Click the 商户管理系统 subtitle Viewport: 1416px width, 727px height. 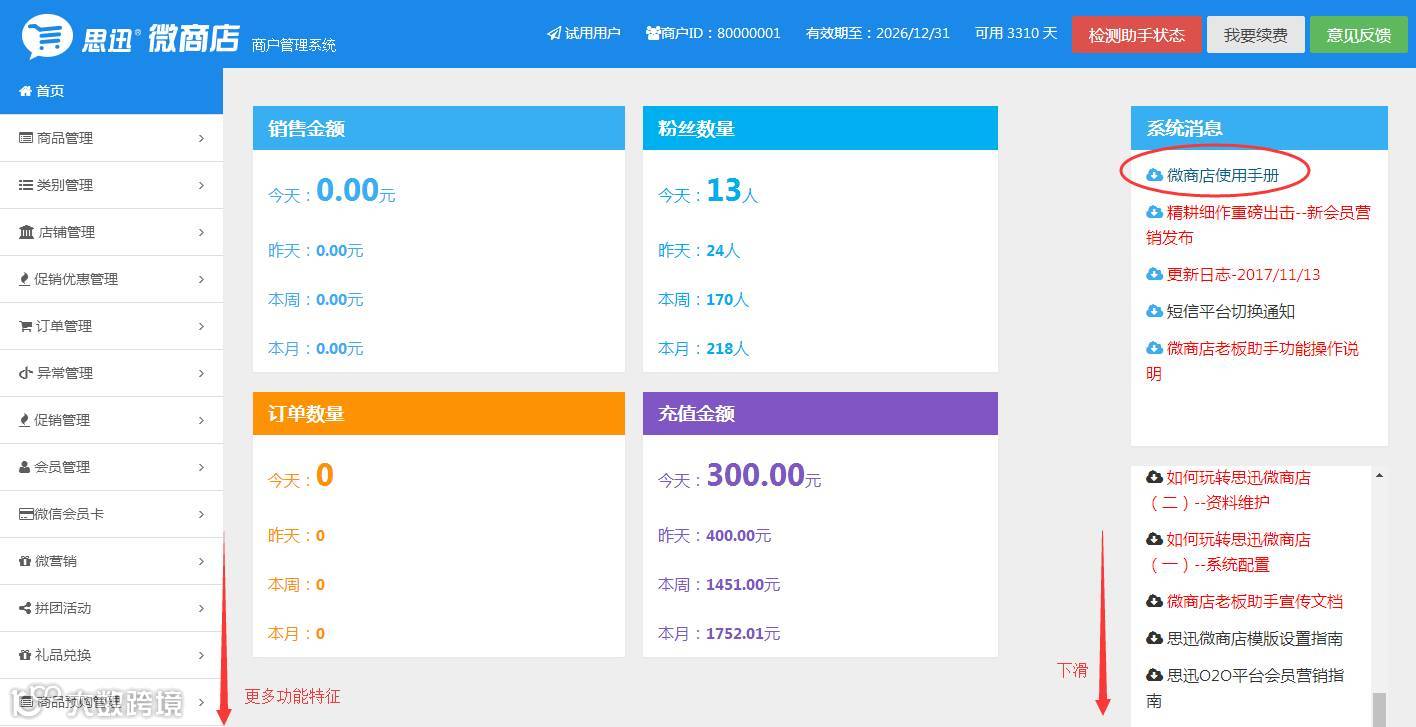point(294,45)
